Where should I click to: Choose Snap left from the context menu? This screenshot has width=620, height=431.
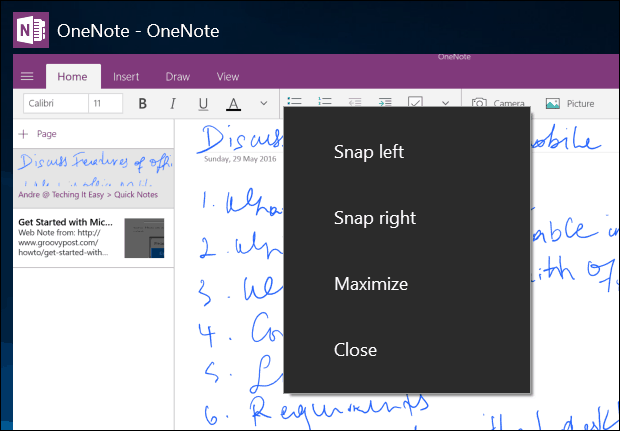(407, 152)
